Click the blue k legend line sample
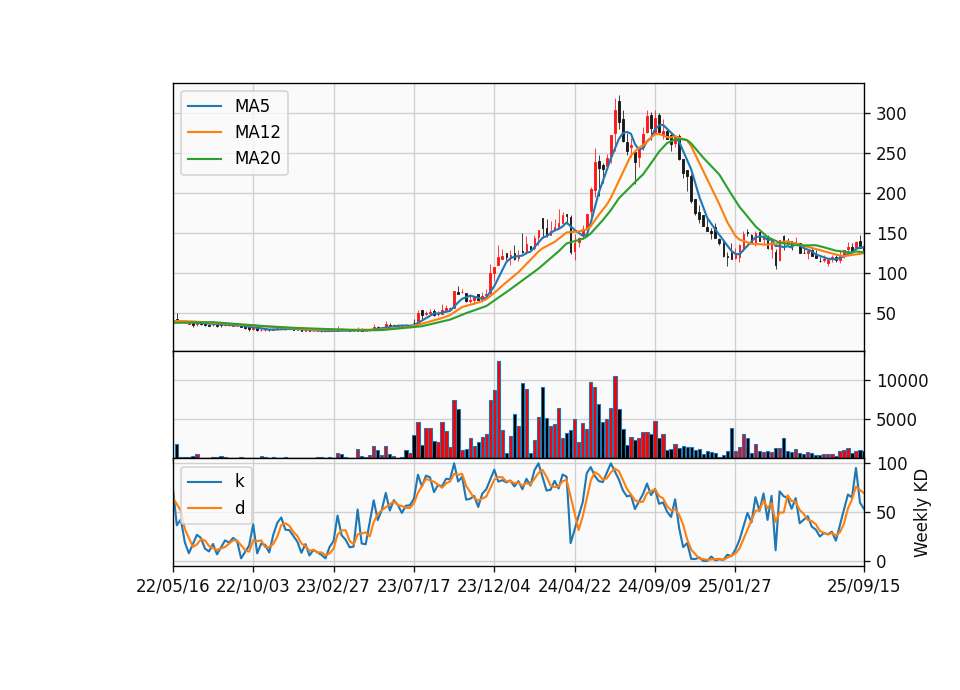The width and height of the screenshot is (960, 690). coord(204,481)
